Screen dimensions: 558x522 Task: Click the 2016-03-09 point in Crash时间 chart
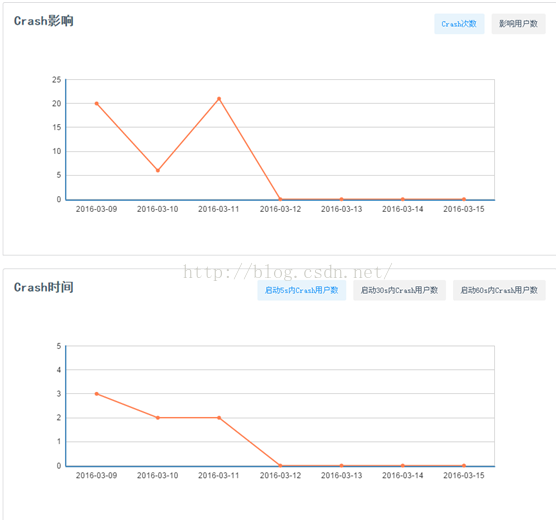coord(96,394)
